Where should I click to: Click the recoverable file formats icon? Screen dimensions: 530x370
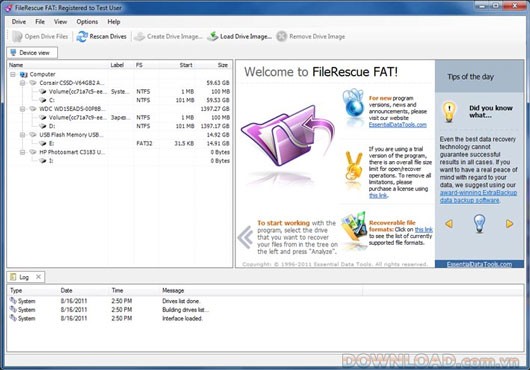point(354,226)
